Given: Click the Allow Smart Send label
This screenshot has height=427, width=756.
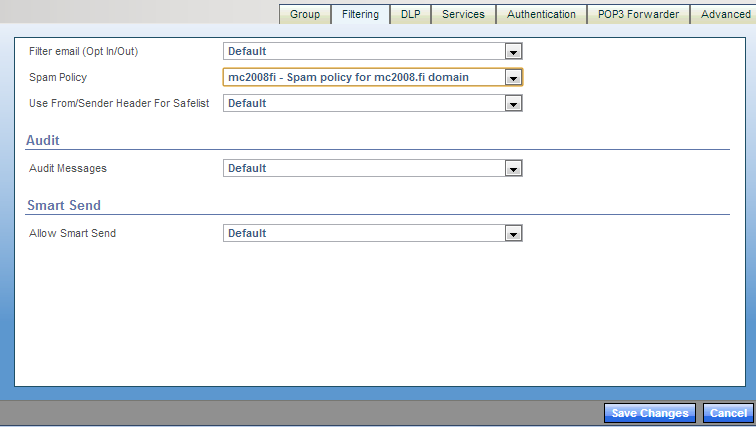Looking at the screenshot, I should [72, 233].
